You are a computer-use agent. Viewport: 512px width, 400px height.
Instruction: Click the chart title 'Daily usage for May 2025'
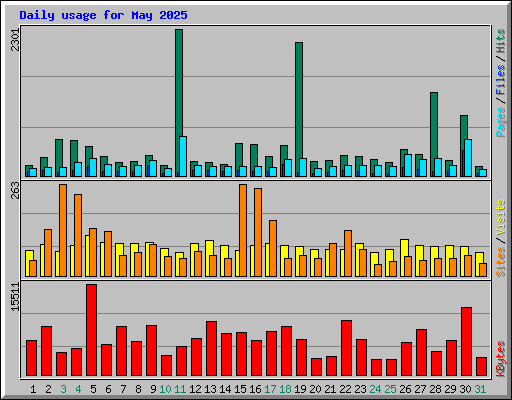click(103, 15)
